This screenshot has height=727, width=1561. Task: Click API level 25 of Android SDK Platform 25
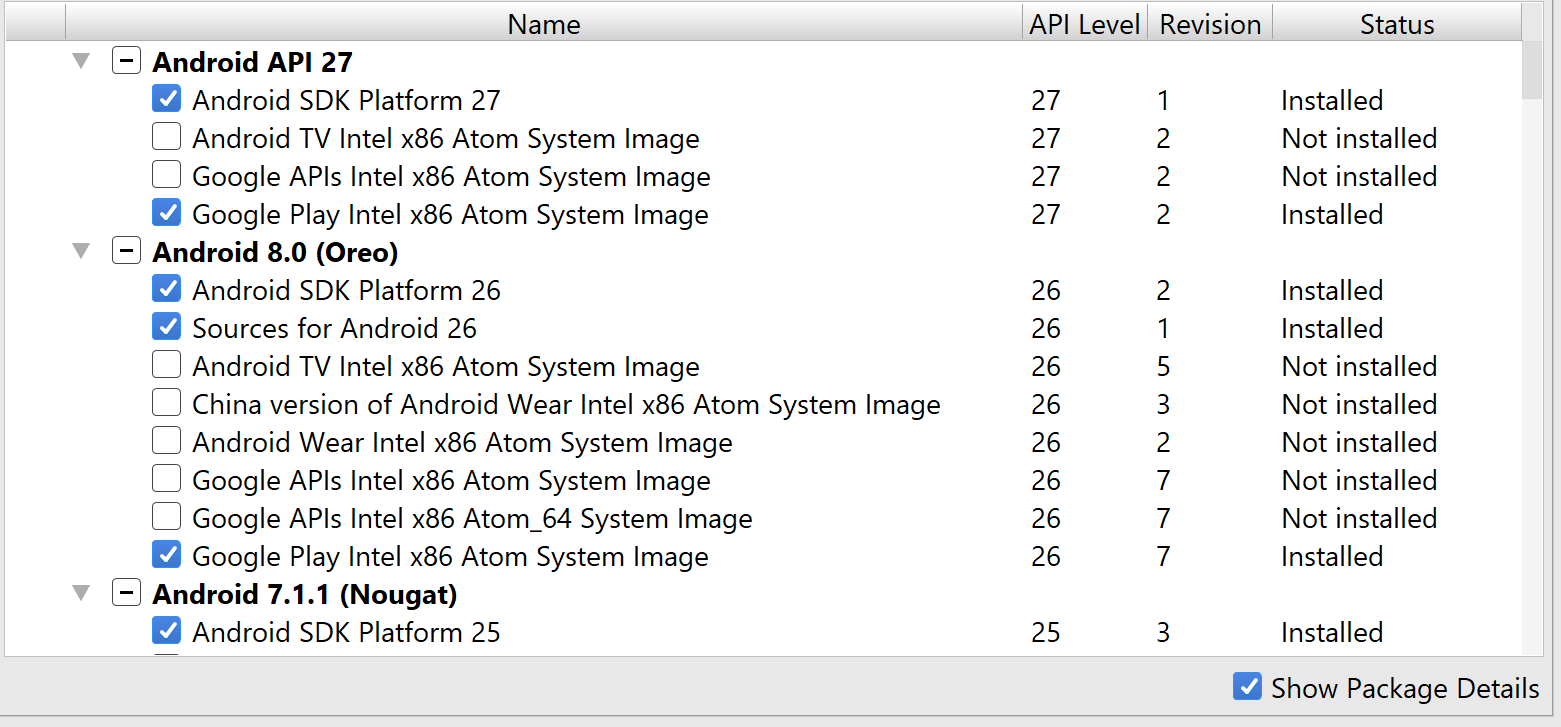pos(1046,632)
